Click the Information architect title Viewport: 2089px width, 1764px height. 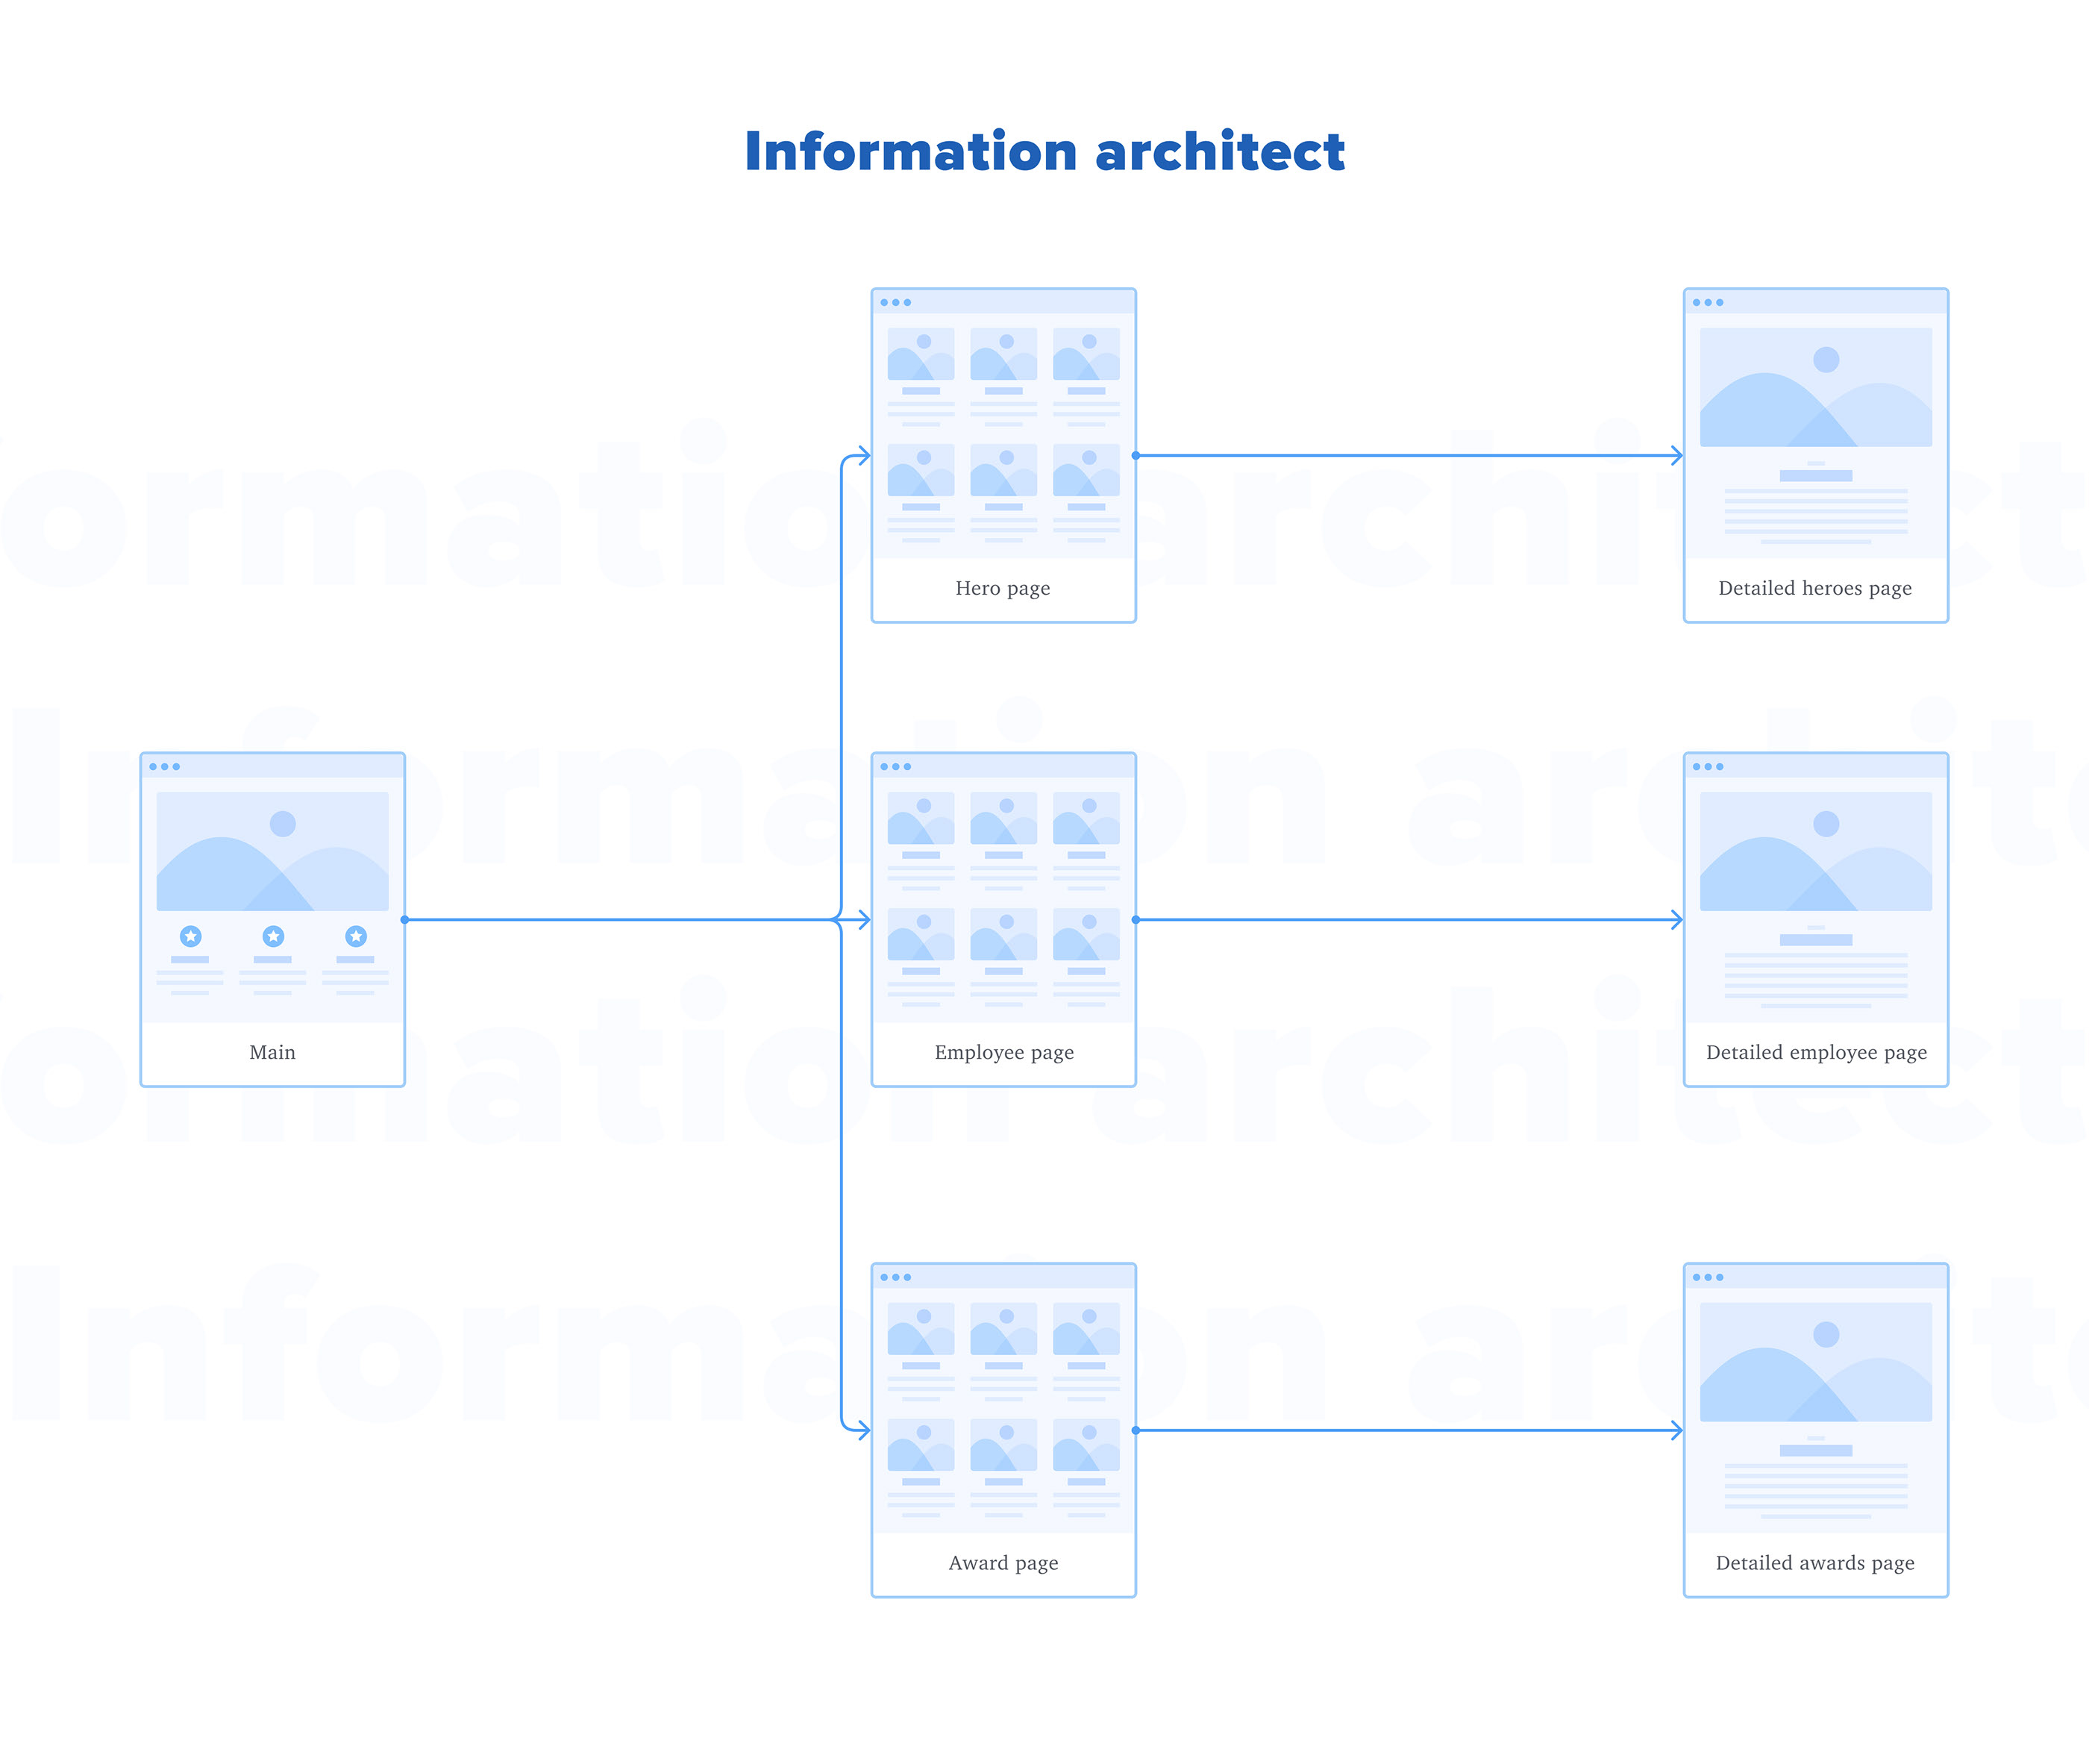pyautogui.click(x=1044, y=152)
